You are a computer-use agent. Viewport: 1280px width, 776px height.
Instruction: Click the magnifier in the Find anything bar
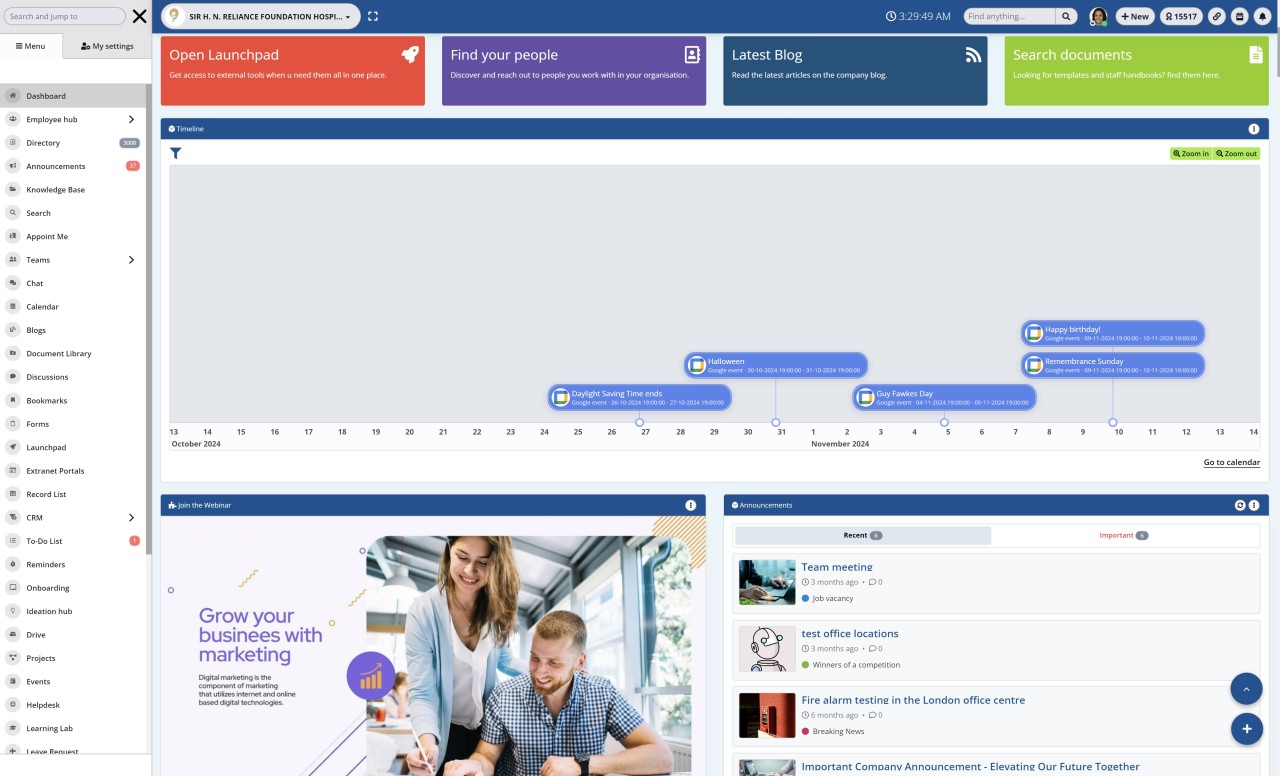(x=1066, y=16)
